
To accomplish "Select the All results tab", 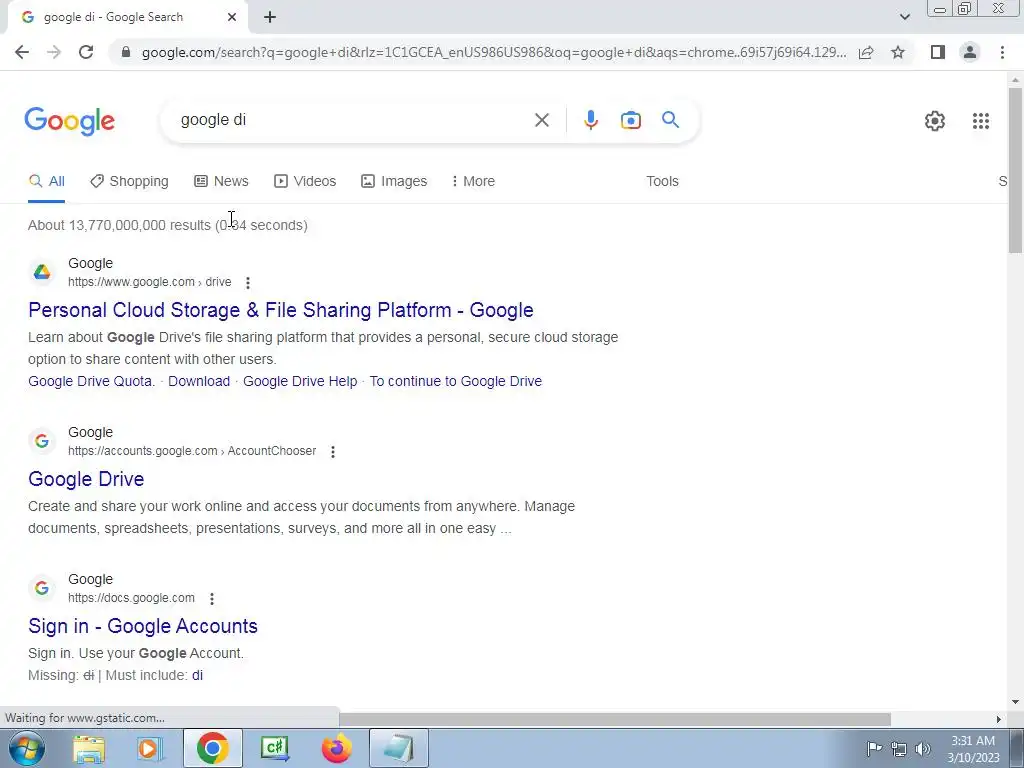I will (47, 182).
